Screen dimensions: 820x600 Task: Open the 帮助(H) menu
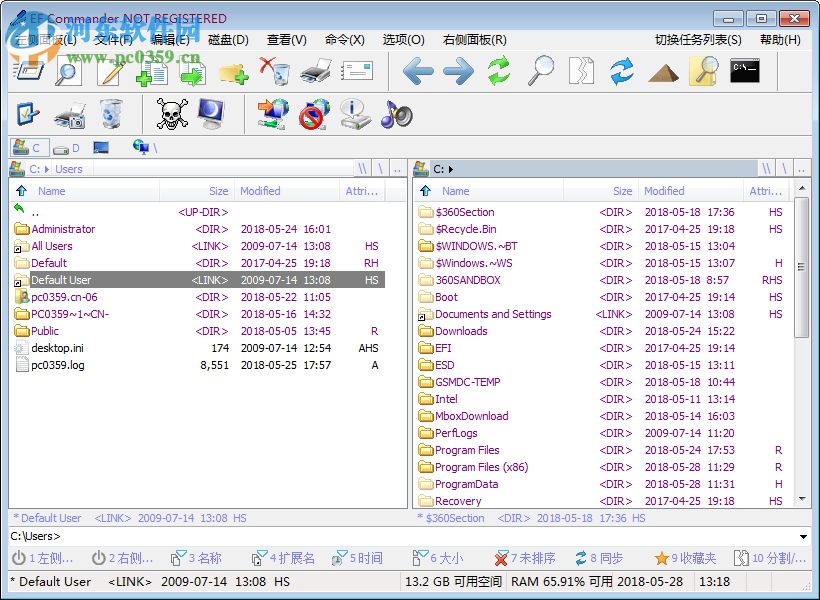click(x=779, y=40)
